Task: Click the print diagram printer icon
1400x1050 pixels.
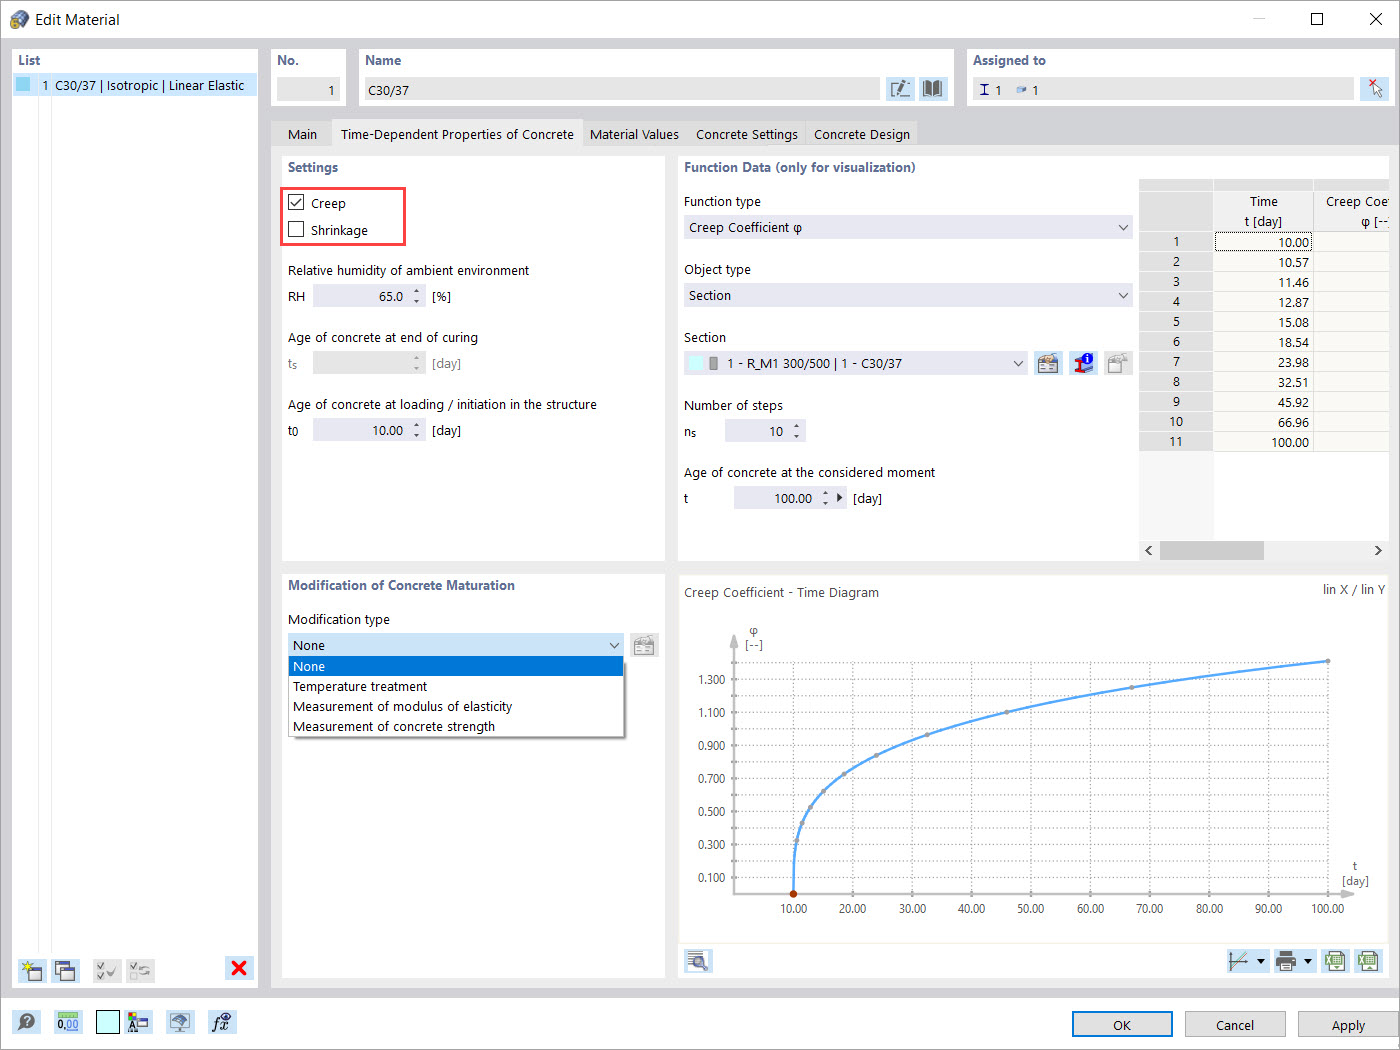Action: pos(1287,961)
